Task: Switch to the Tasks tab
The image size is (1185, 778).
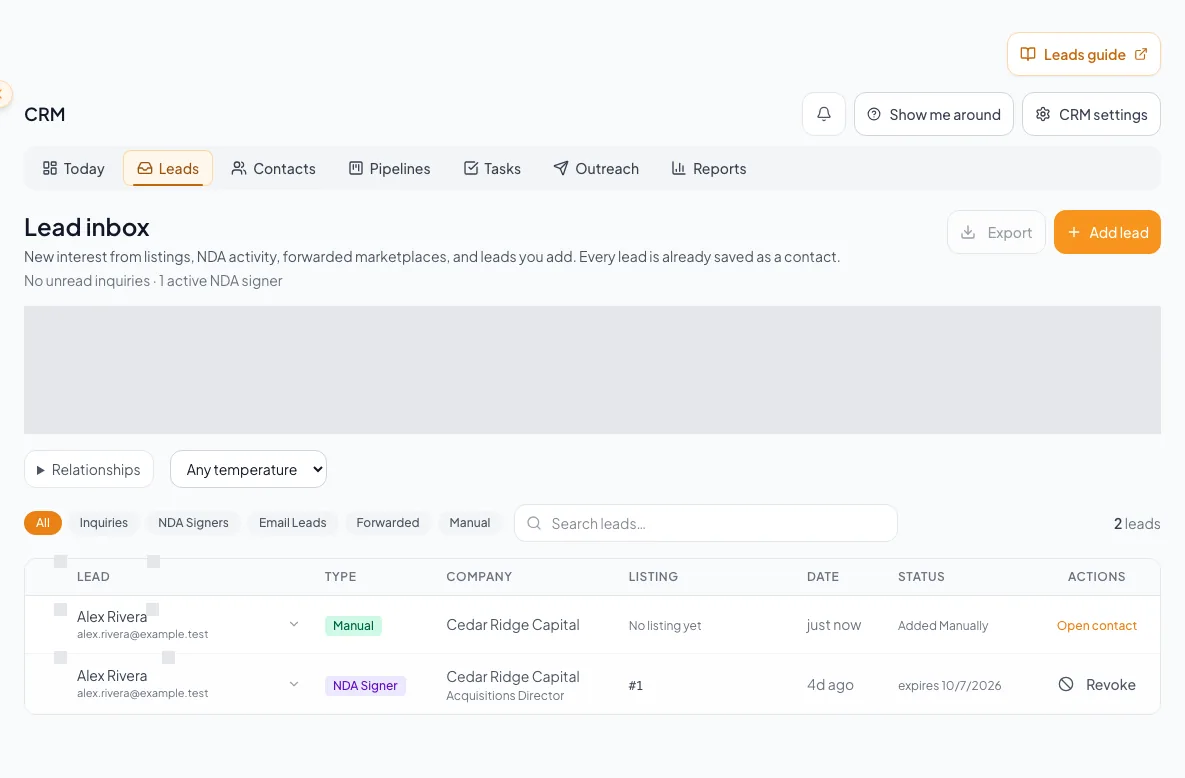Action: tap(492, 169)
